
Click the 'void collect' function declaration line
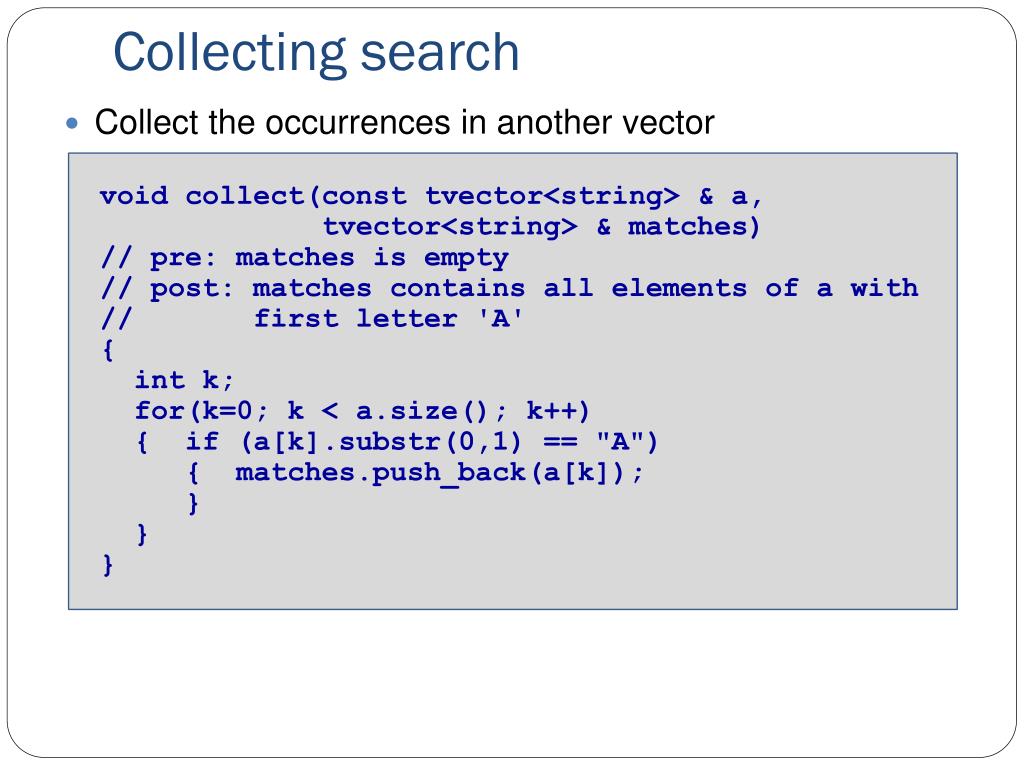pyautogui.click(x=430, y=196)
